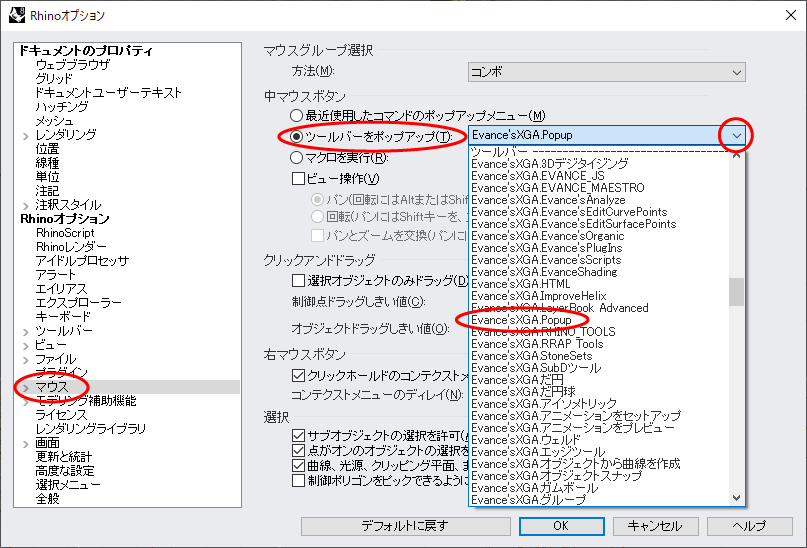Screen dimensions: 807x548
Task: Pick Evance'sXGA.StoneSets in the dropdown list
Action: click(531, 356)
